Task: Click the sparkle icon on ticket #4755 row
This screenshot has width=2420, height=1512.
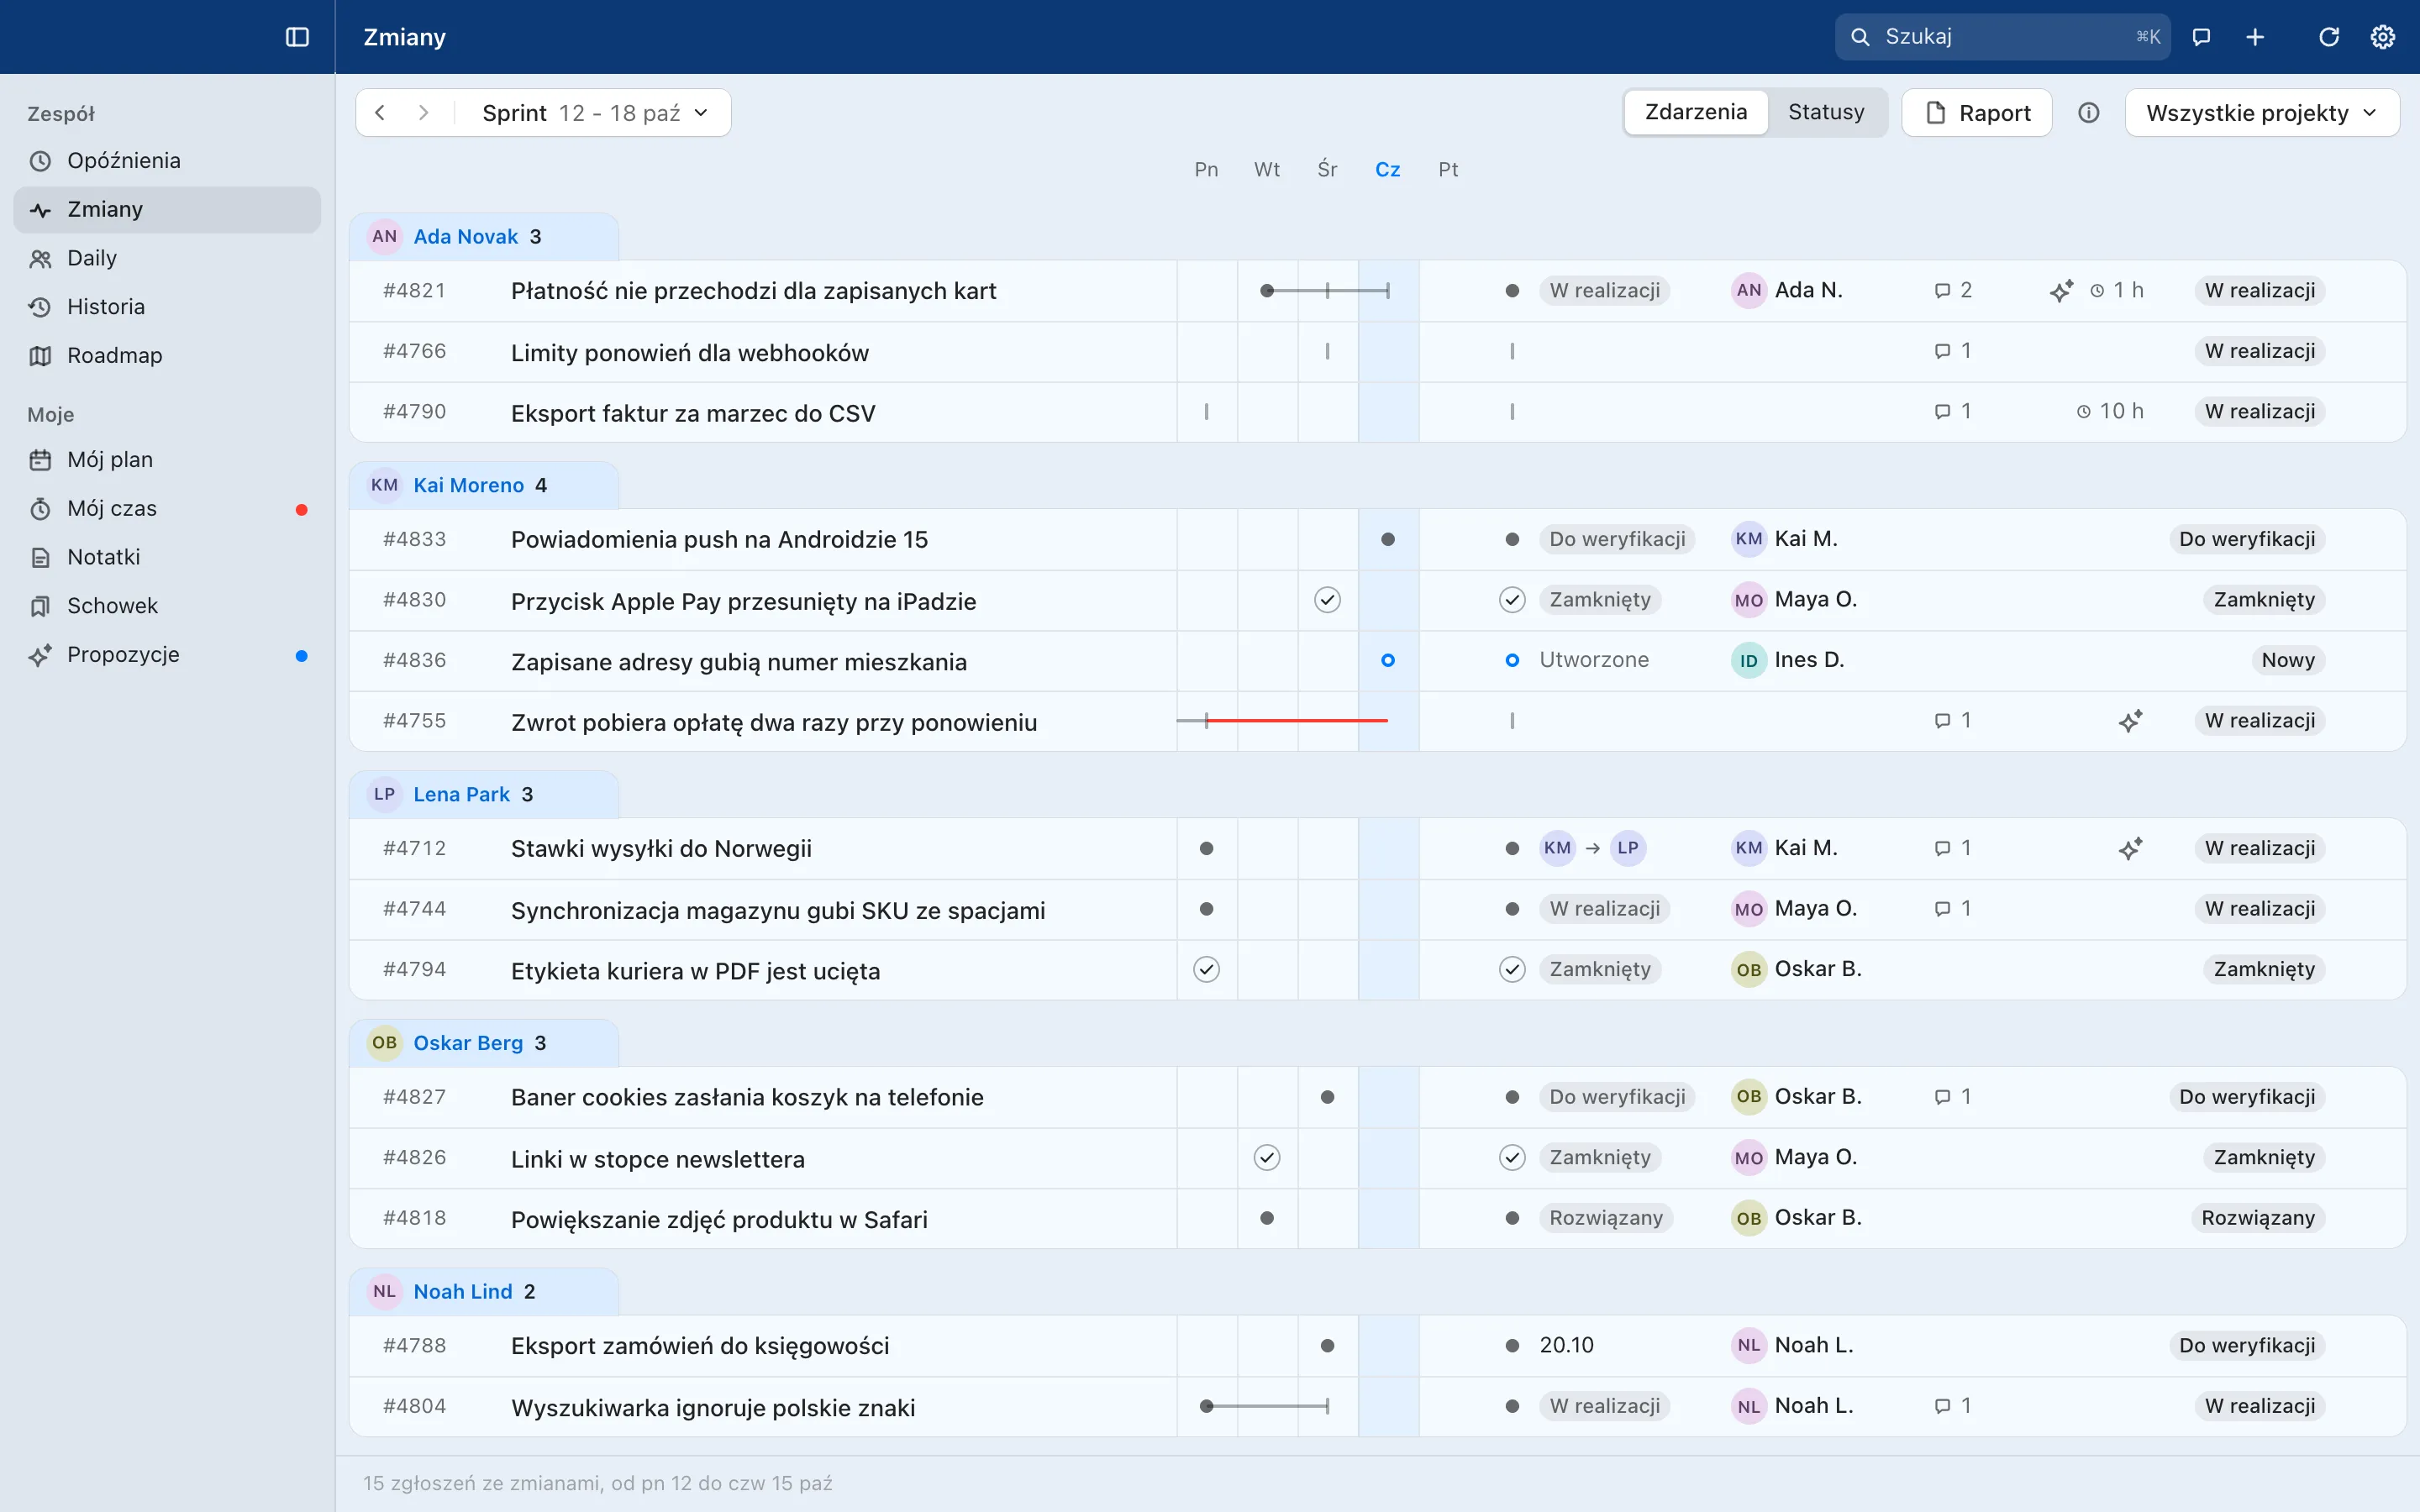Action: (x=2130, y=720)
